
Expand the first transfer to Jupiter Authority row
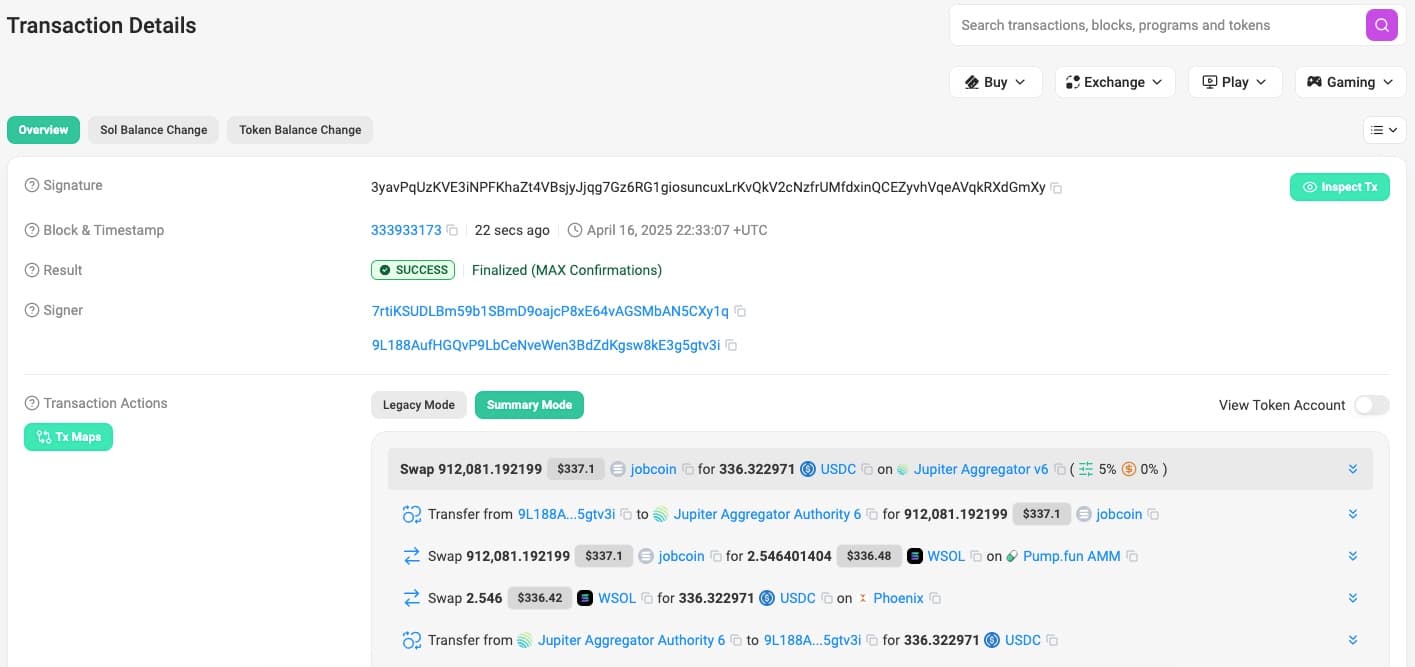1353,514
